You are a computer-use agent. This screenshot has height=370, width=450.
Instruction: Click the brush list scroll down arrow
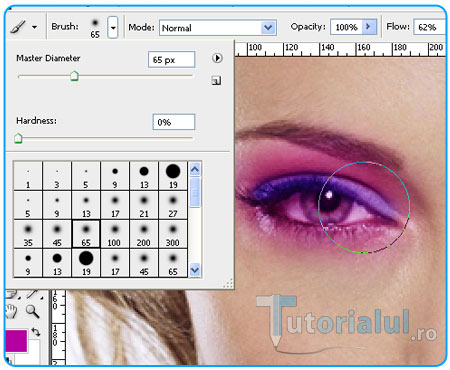[x=195, y=270]
